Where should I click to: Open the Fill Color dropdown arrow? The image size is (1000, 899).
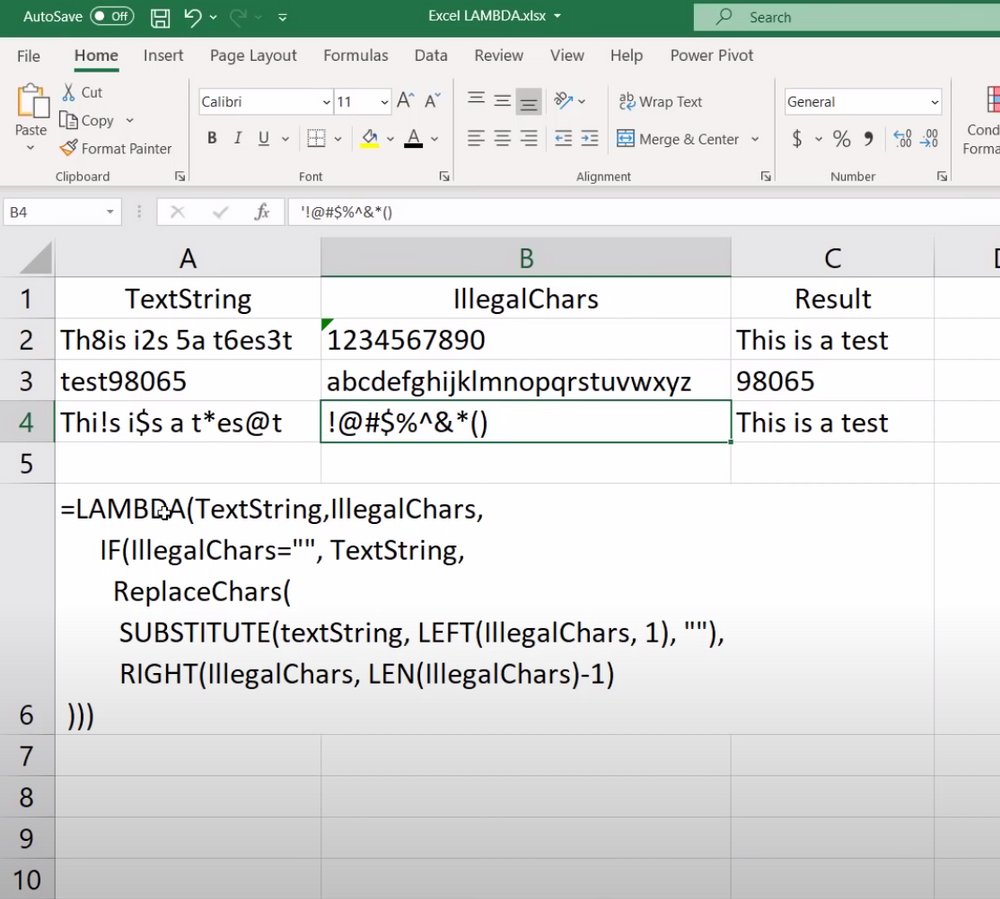tap(390, 138)
